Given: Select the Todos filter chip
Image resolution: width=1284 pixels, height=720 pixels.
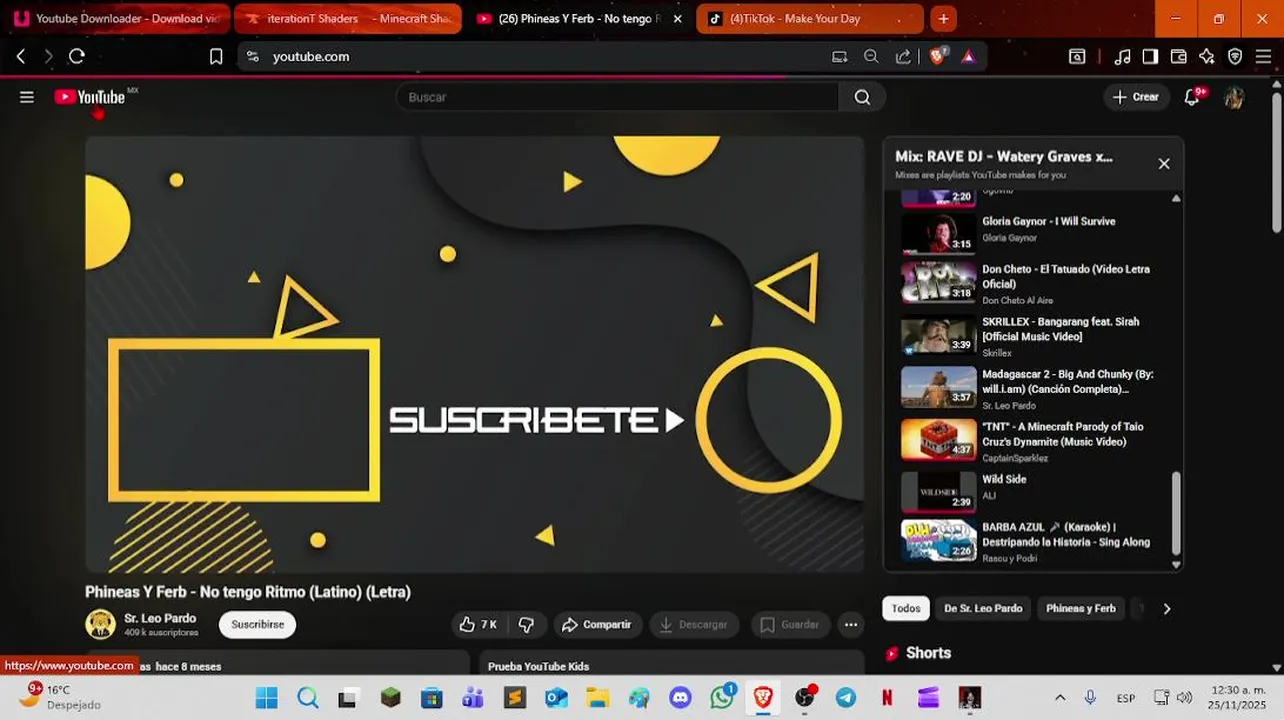Looking at the screenshot, I should pyautogui.click(x=906, y=608).
